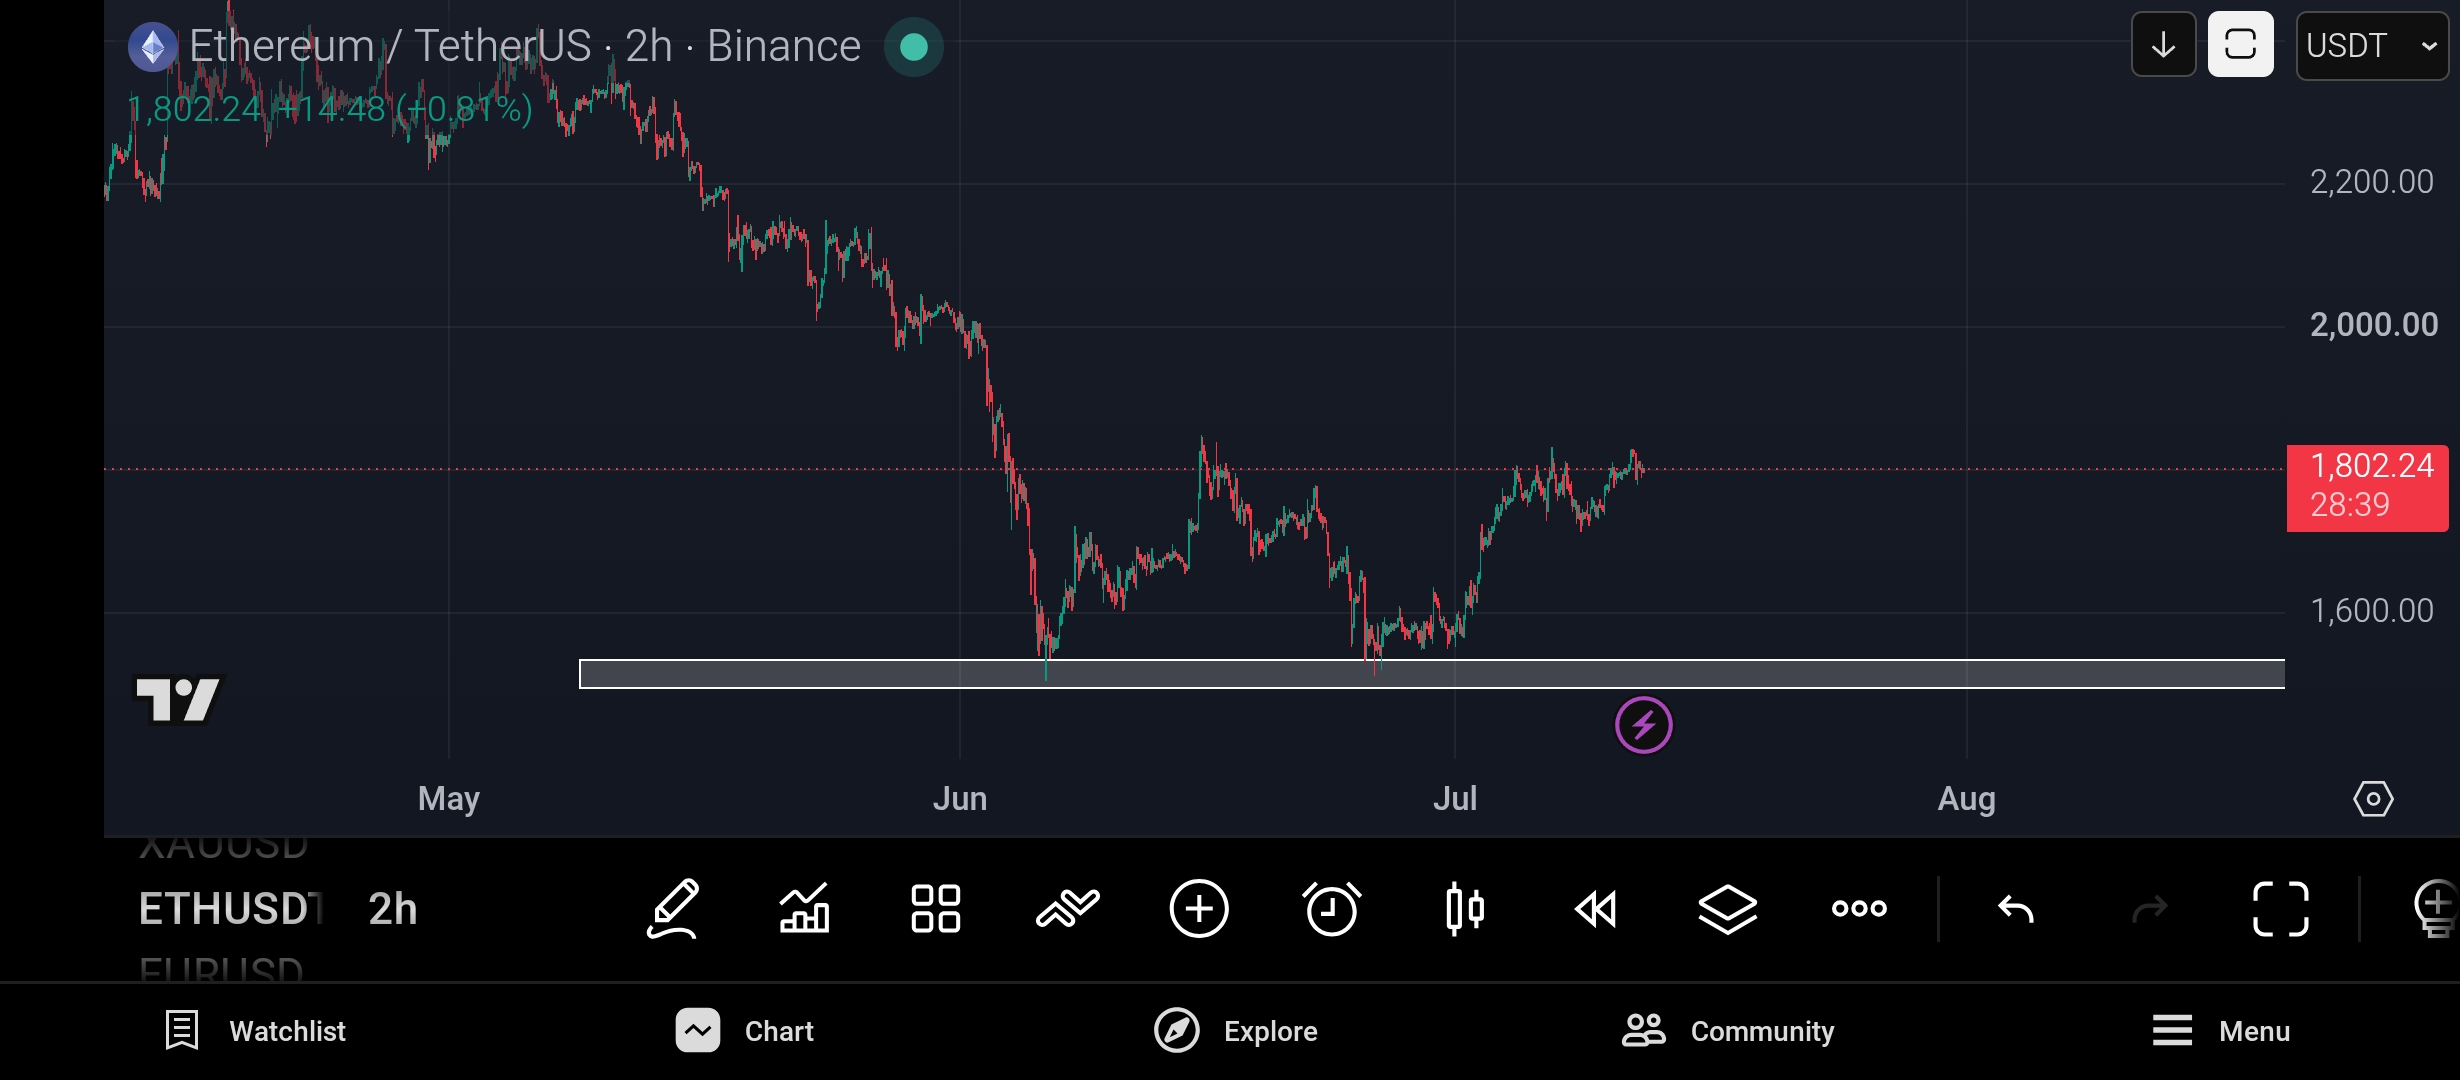This screenshot has width=2460, height=1080.
Task: Click the 1,600.00 price axis label
Action: point(2372,611)
